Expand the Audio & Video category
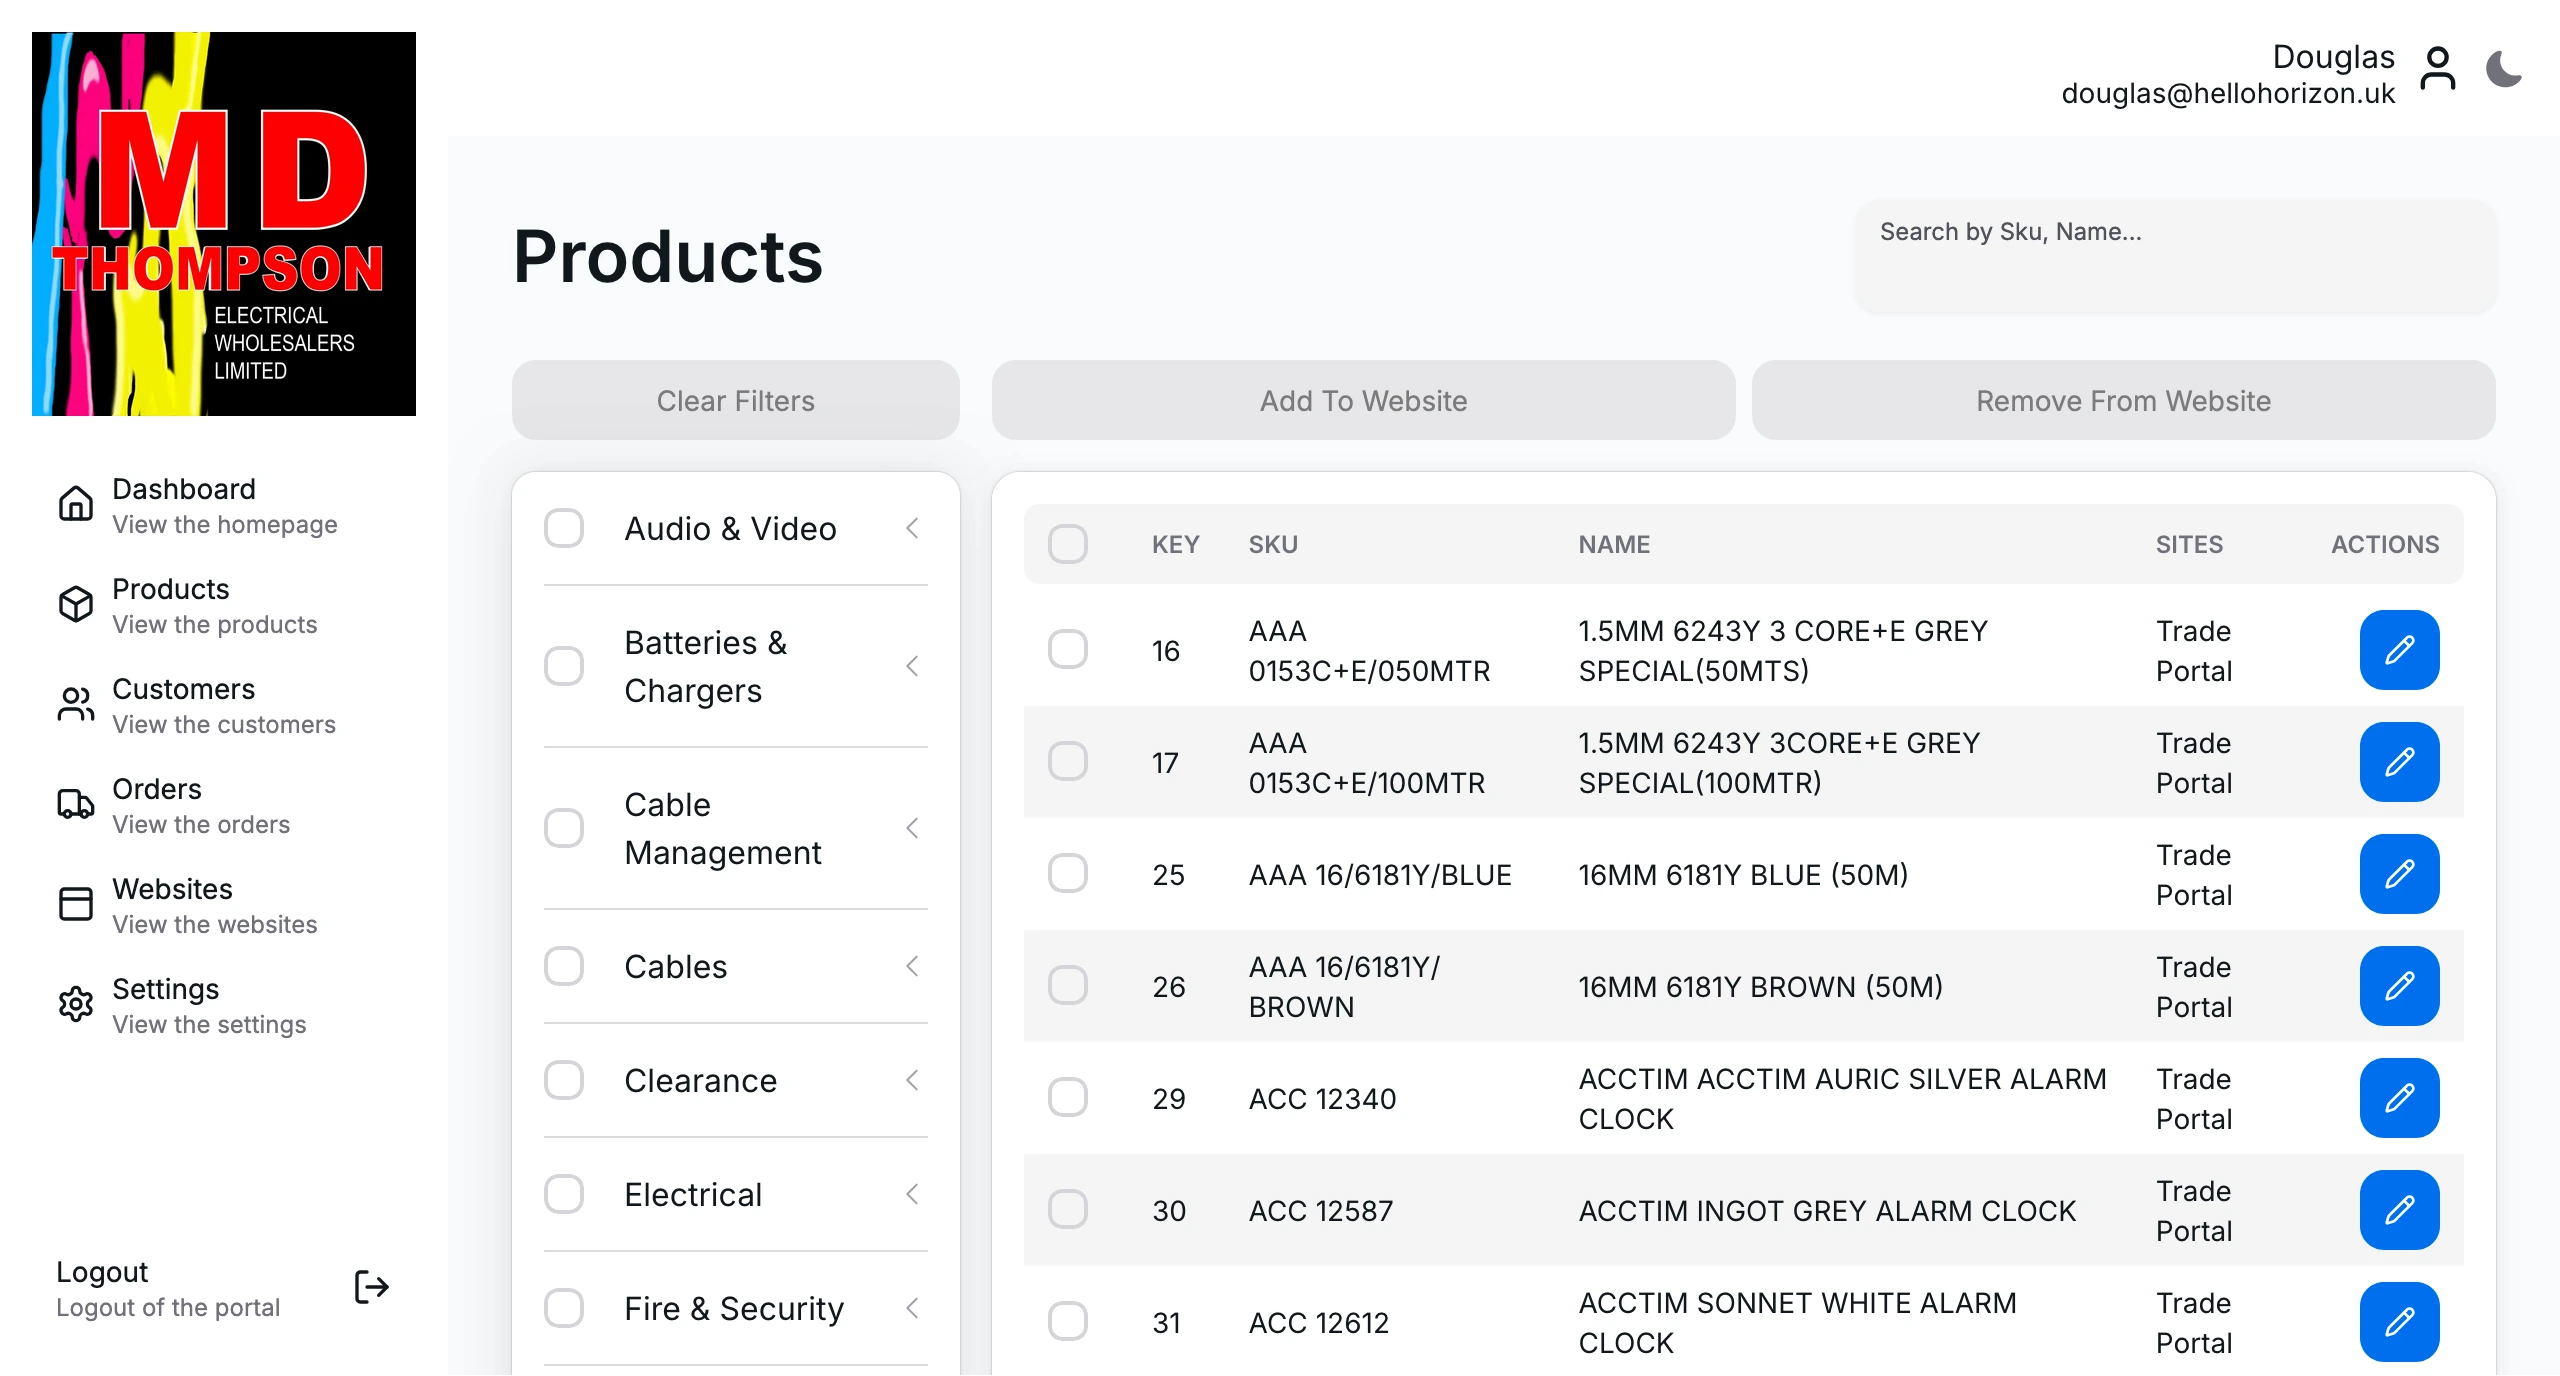This screenshot has width=2560, height=1376. [x=911, y=528]
